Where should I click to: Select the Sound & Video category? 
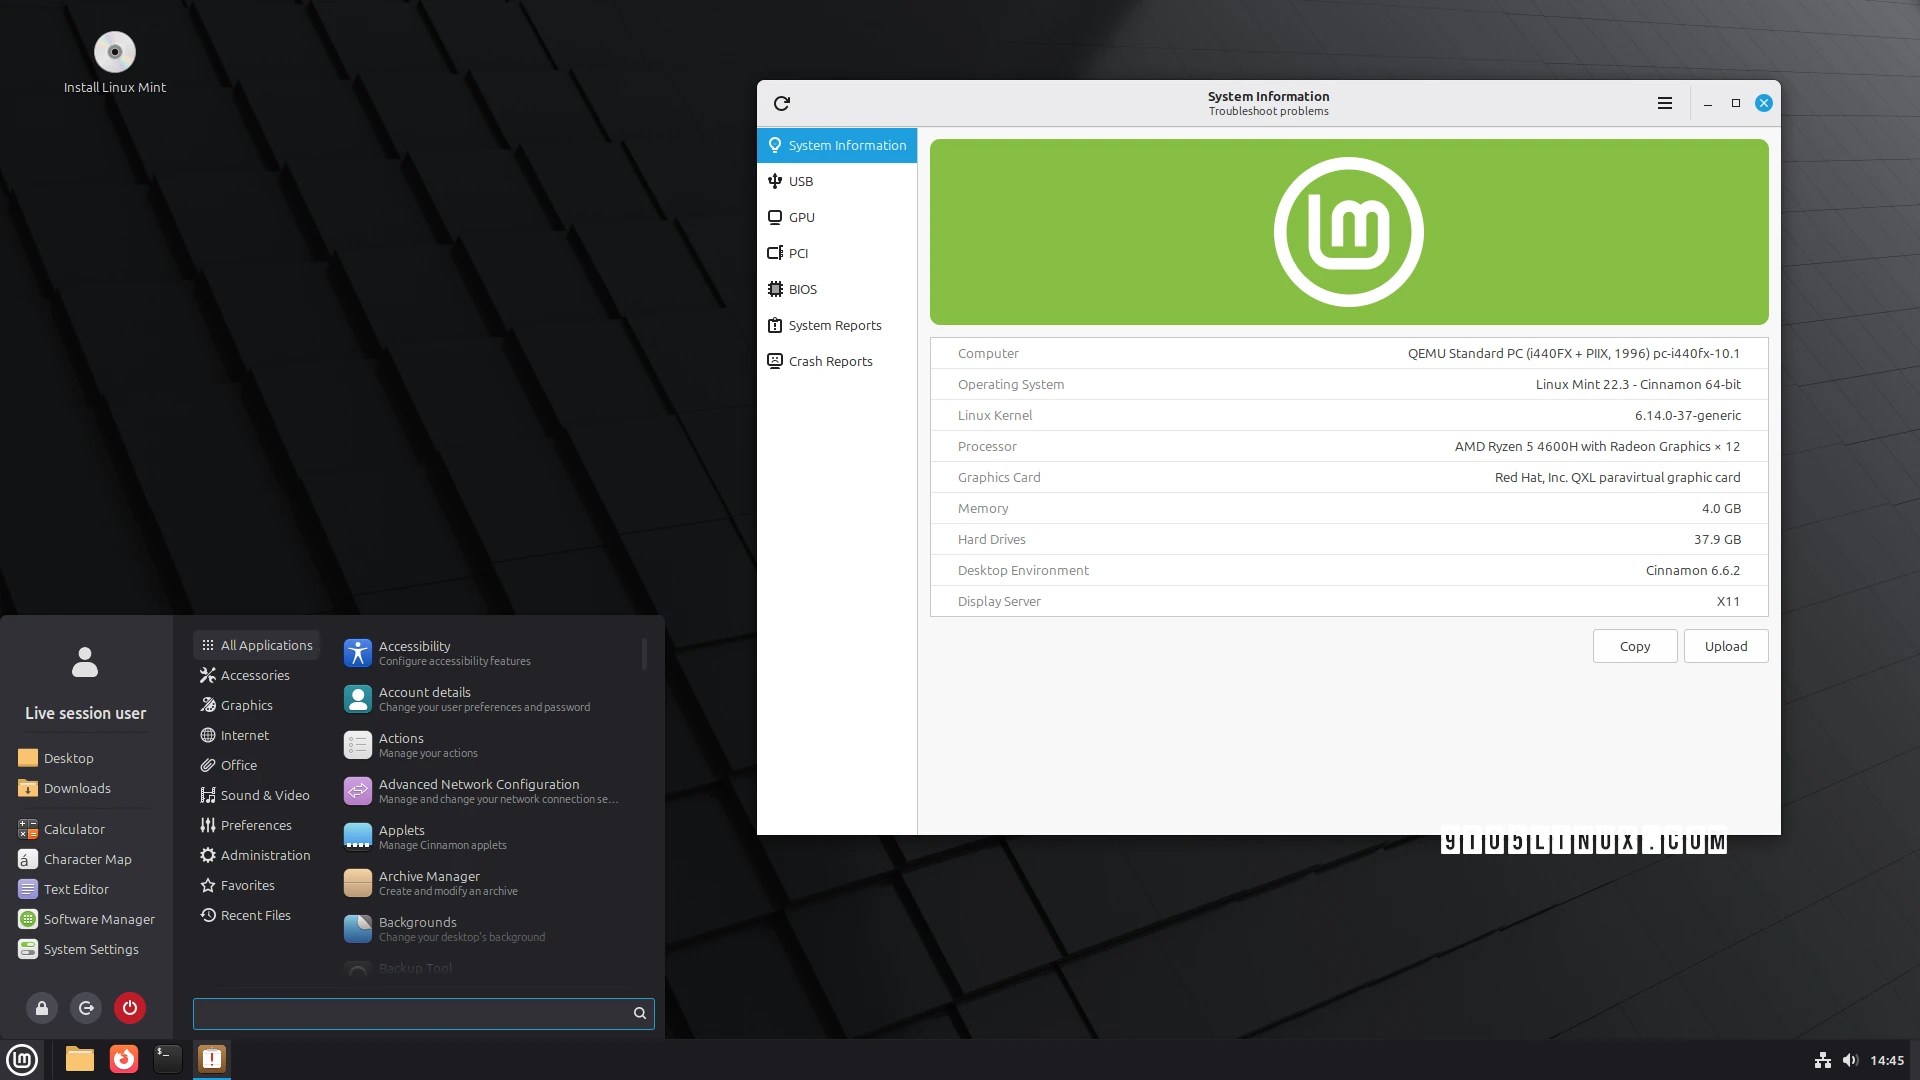pyautogui.click(x=264, y=795)
